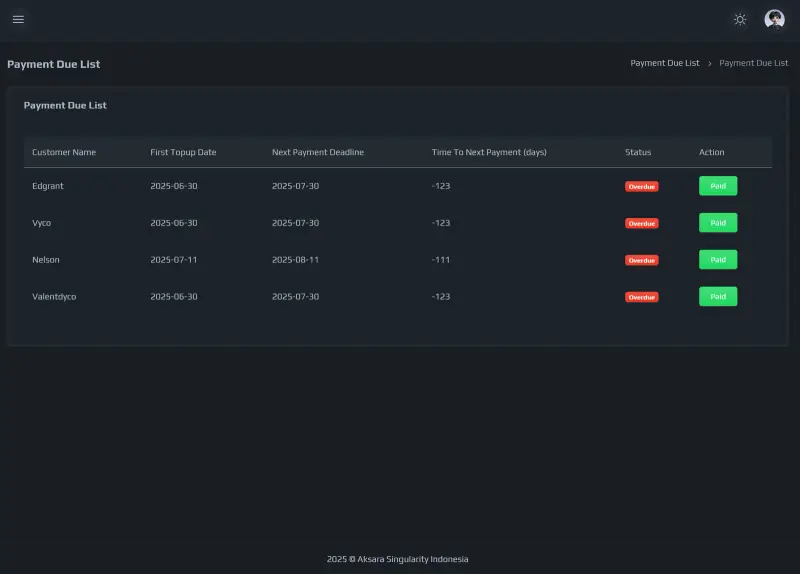Image resolution: width=800 pixels, height=574 pixels.
Task: Click Overdue badge in Valentdyco row
Action: [x=641, y=297]
